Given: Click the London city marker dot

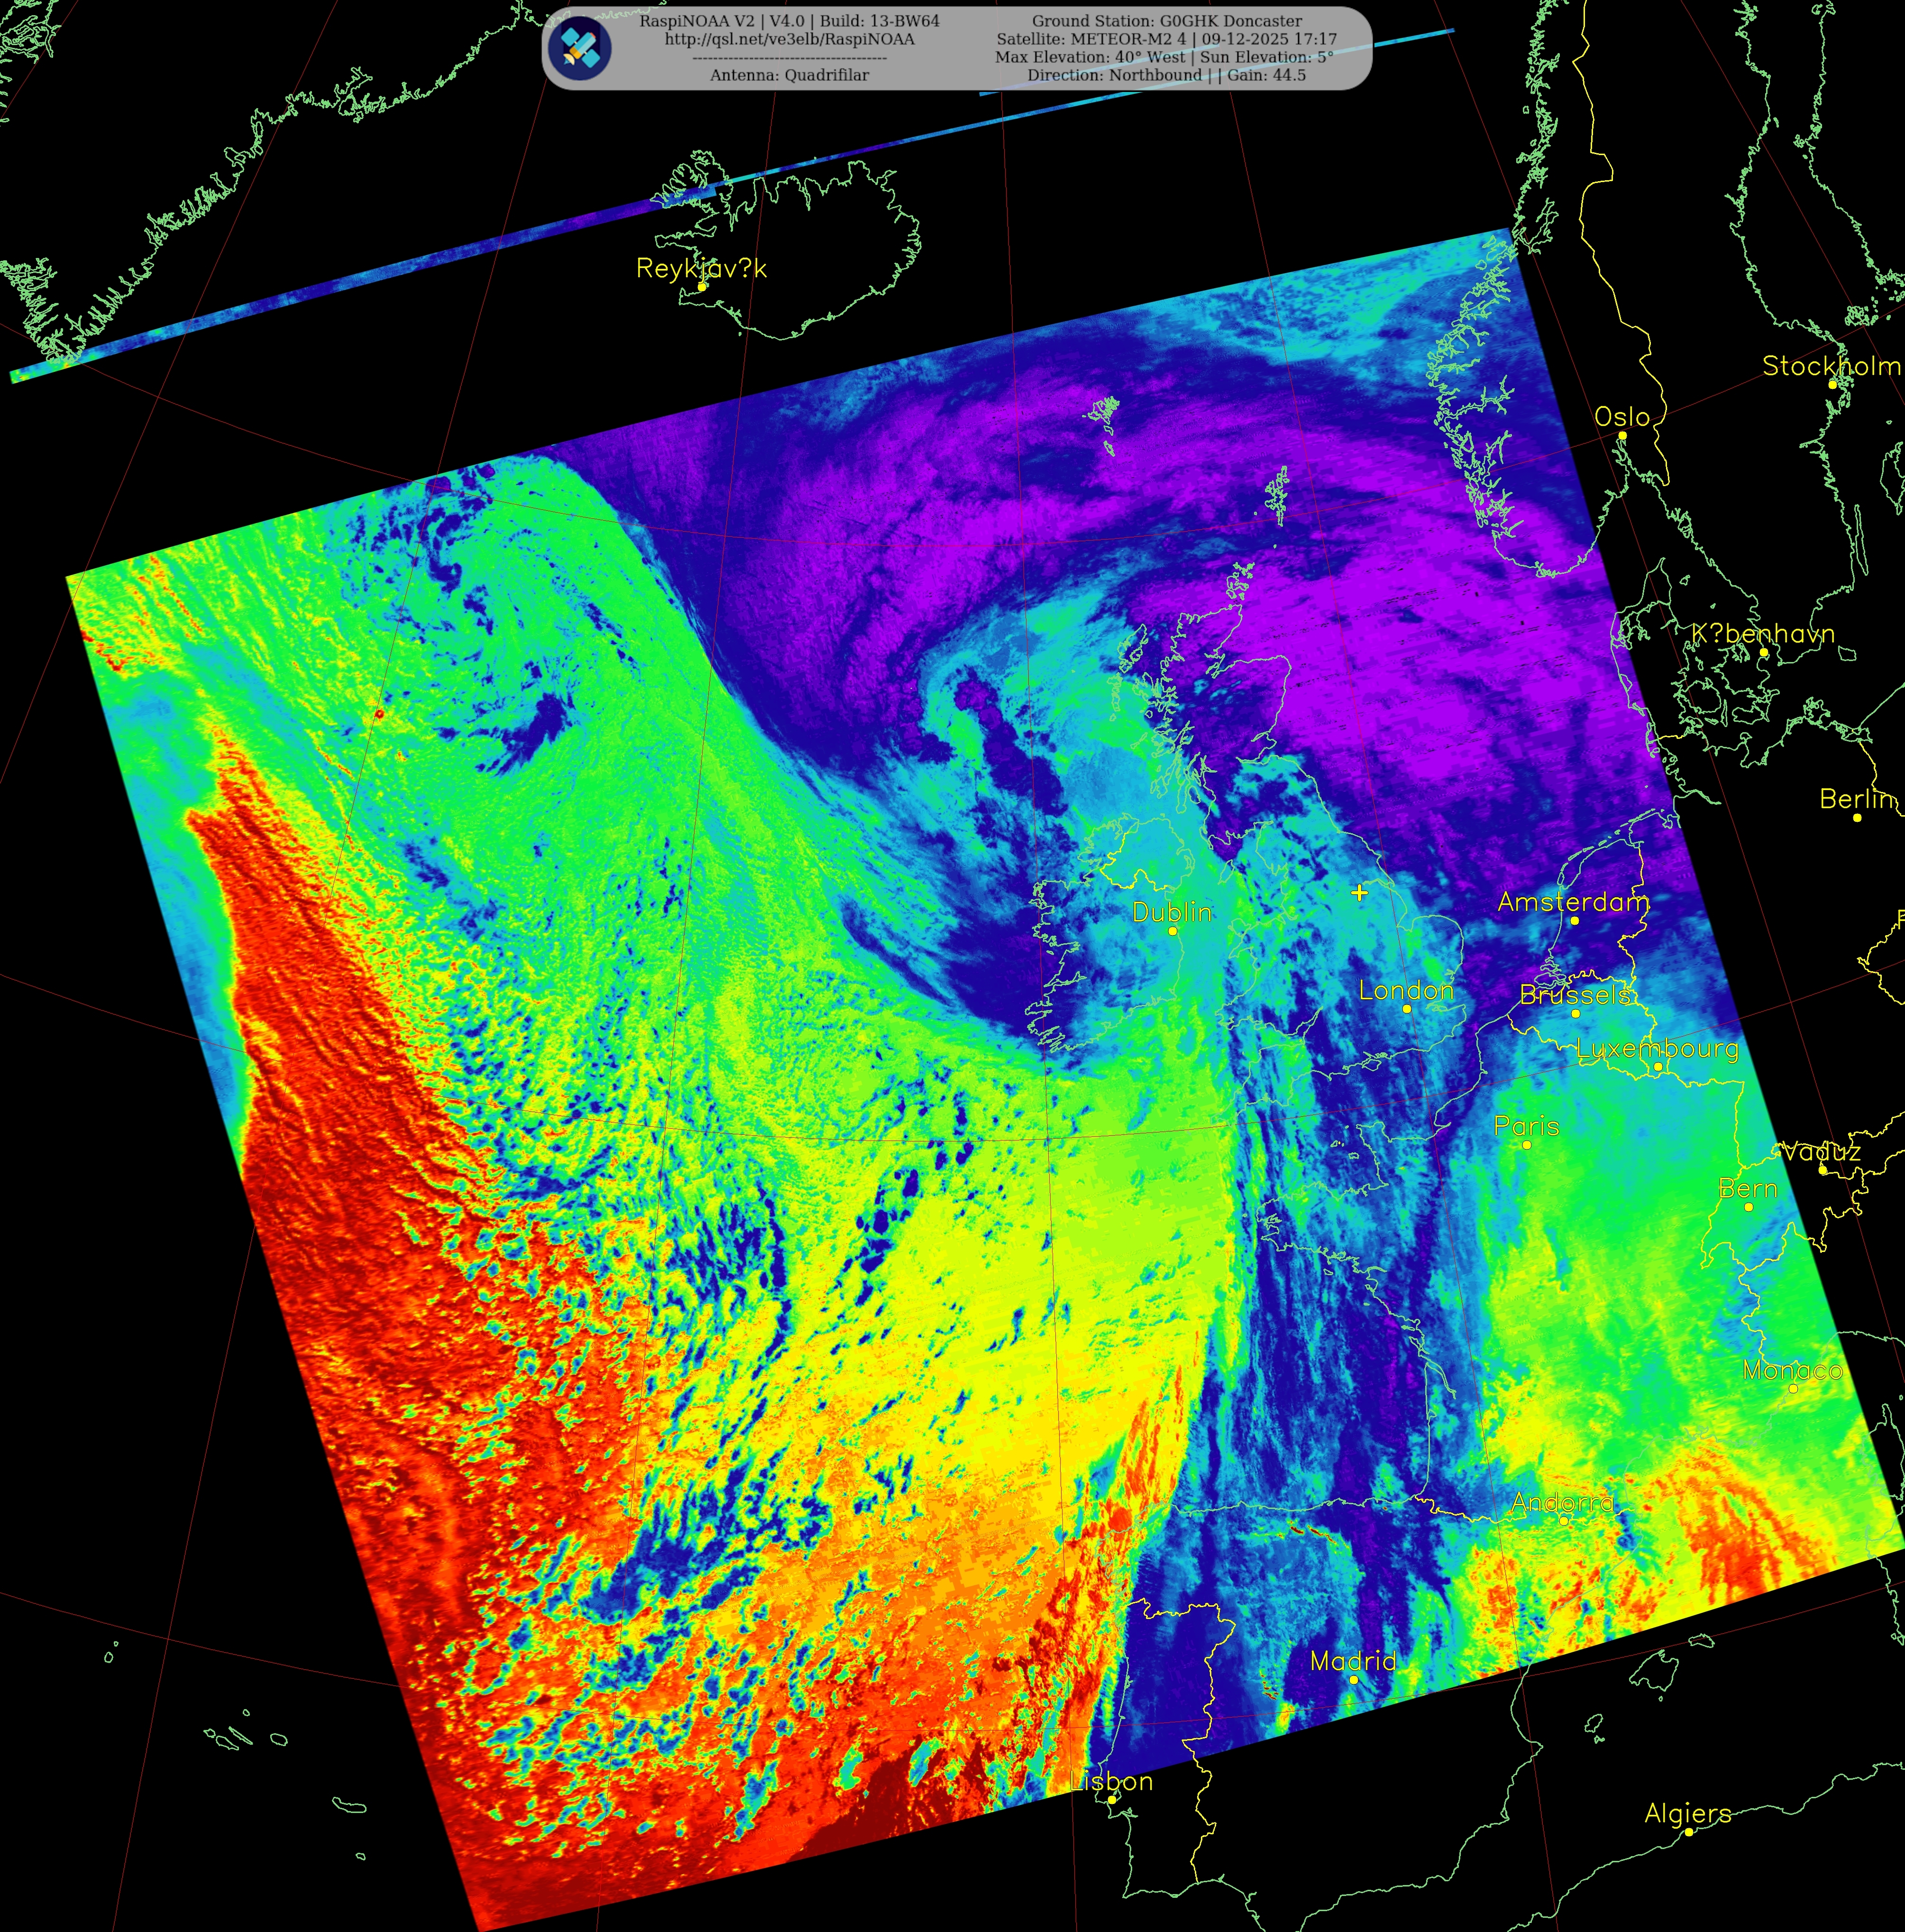Looking at the screenshot, I should coord(1407,1009).
